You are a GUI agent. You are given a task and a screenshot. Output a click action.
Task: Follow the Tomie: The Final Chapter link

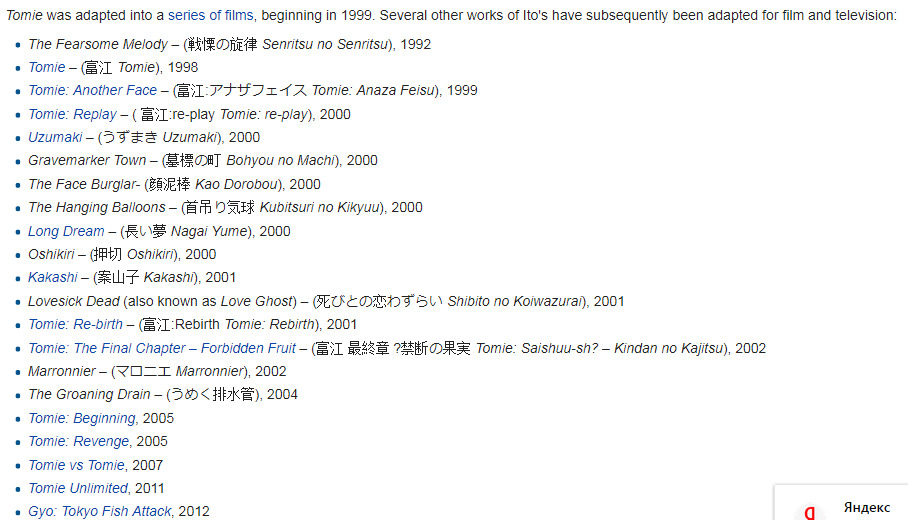click(162, 348)
